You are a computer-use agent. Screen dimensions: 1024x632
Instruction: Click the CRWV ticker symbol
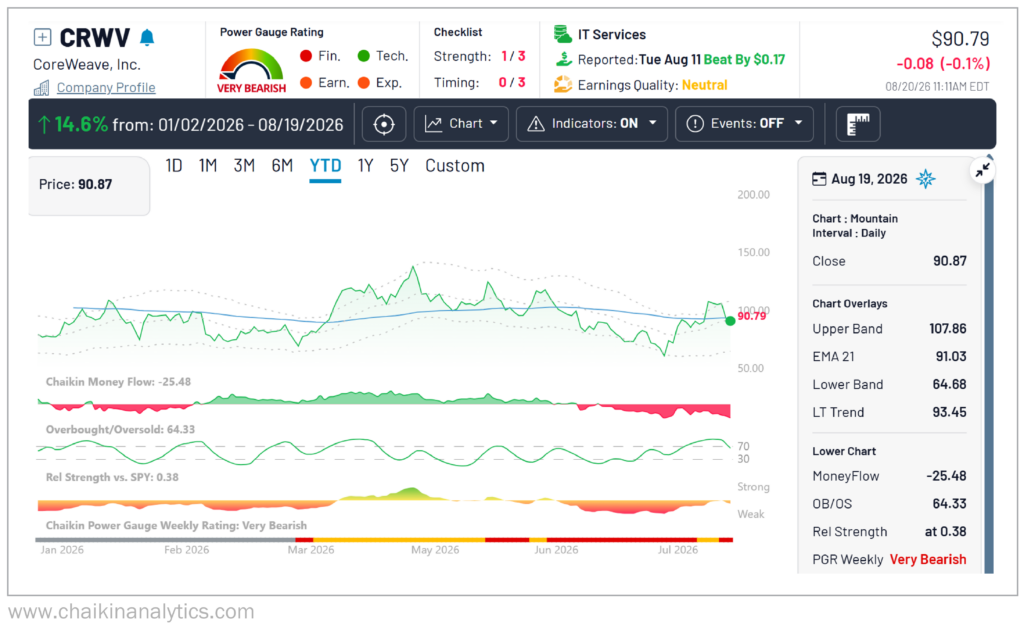(95, 38)
